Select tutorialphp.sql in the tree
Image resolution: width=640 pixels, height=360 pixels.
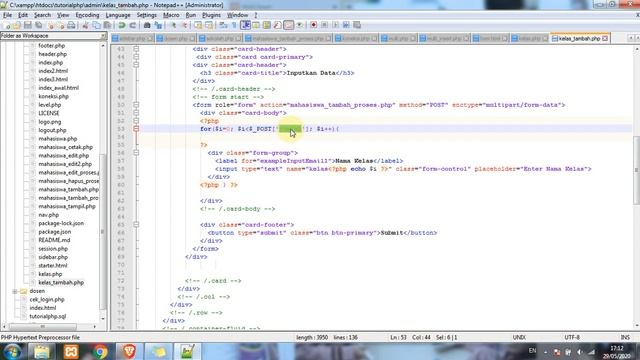[x=47, y=316]
